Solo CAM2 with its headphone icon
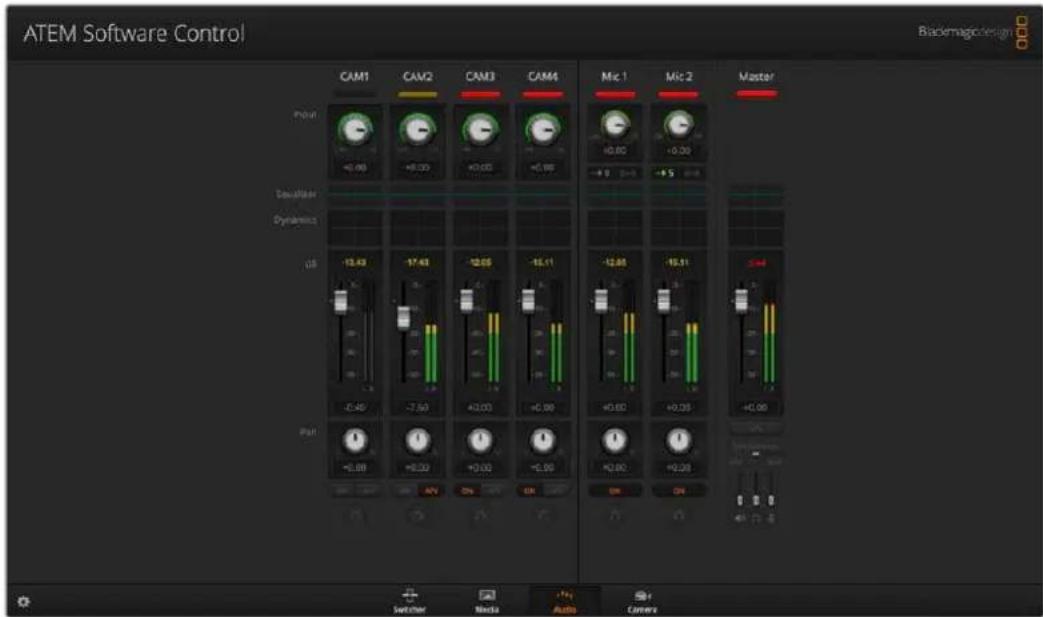Viewport: 1043px width, 617px height. tap(418, 515)
